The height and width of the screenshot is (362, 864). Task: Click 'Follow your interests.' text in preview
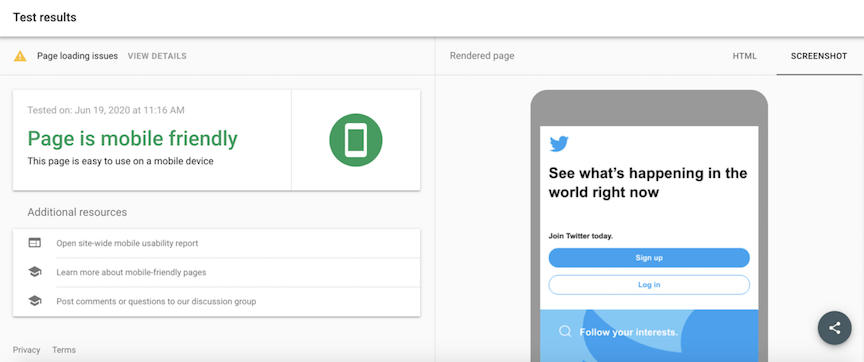(629, 332)
